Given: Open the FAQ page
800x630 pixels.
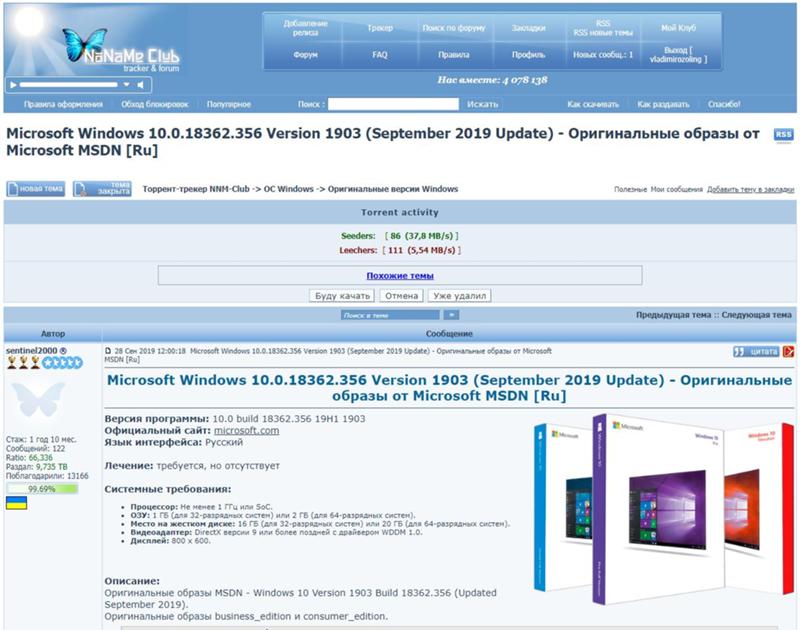Looking at the screenshot, I should pos(380,55).
